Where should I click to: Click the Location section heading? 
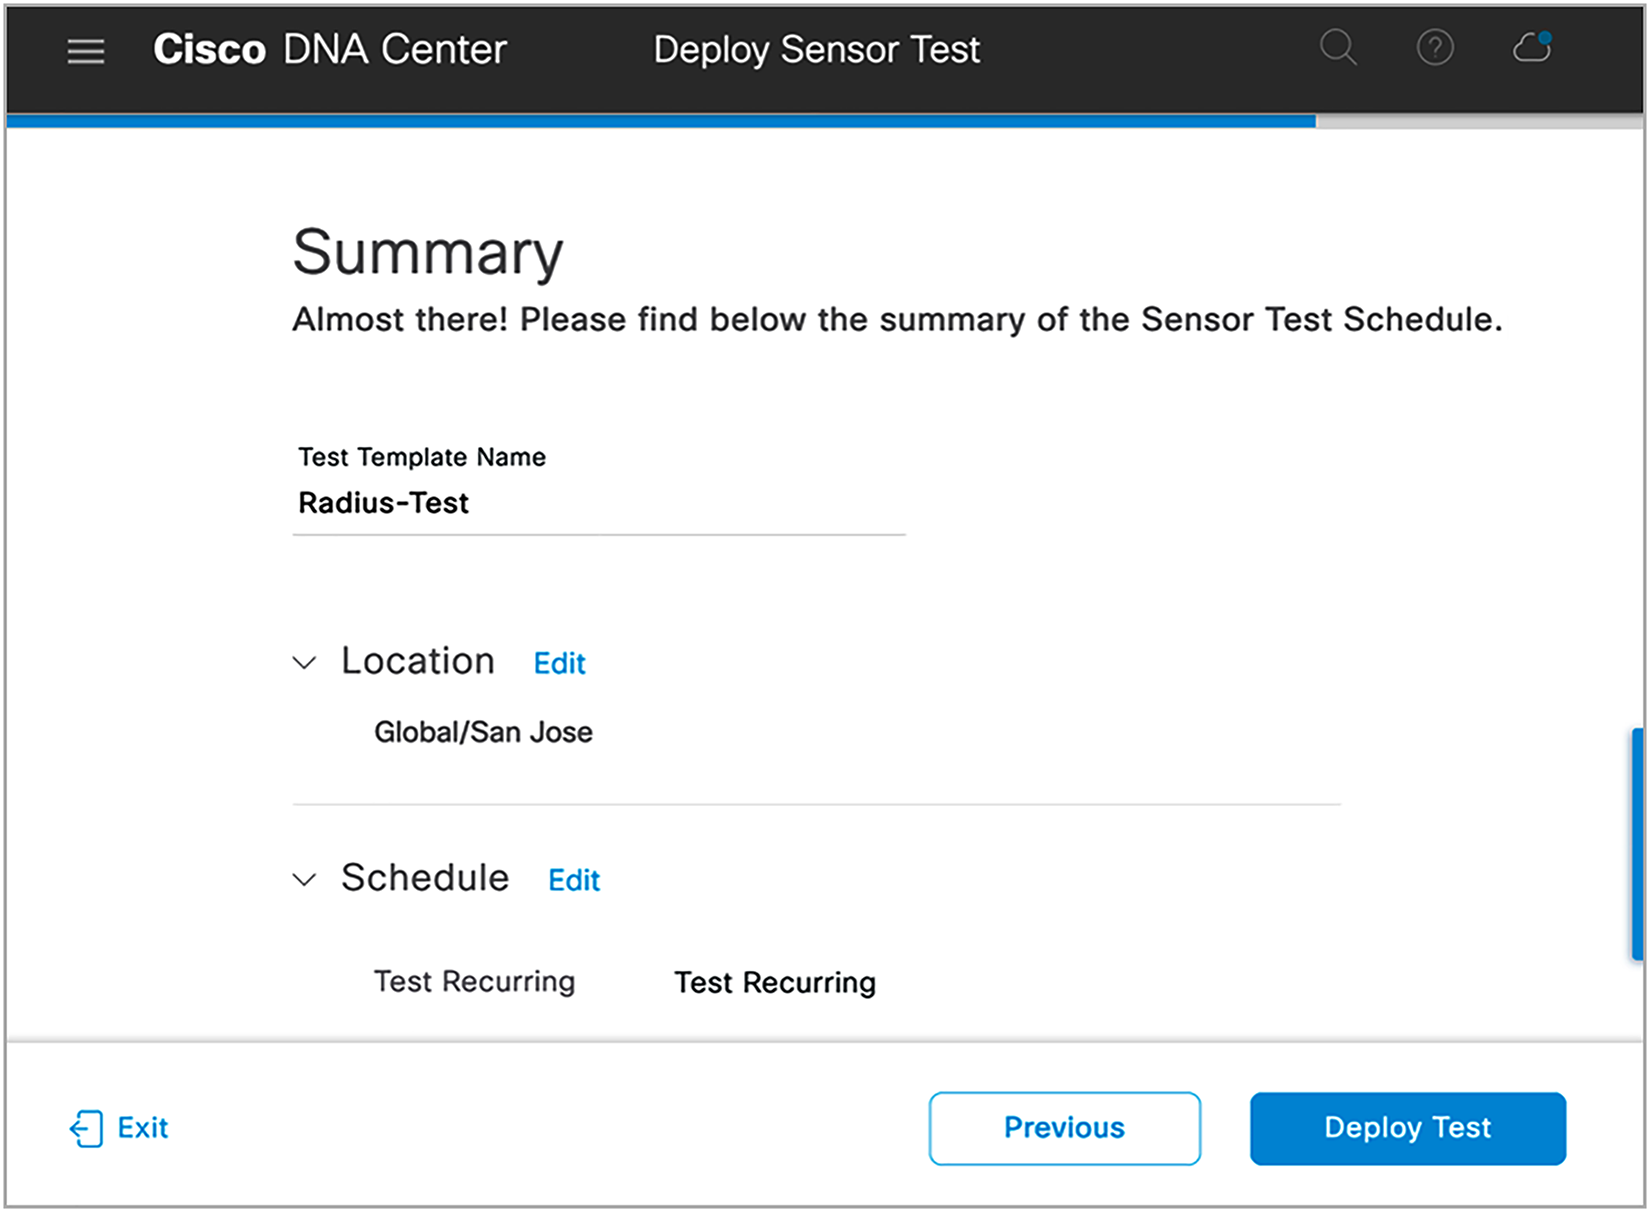(x=418, y=661)
